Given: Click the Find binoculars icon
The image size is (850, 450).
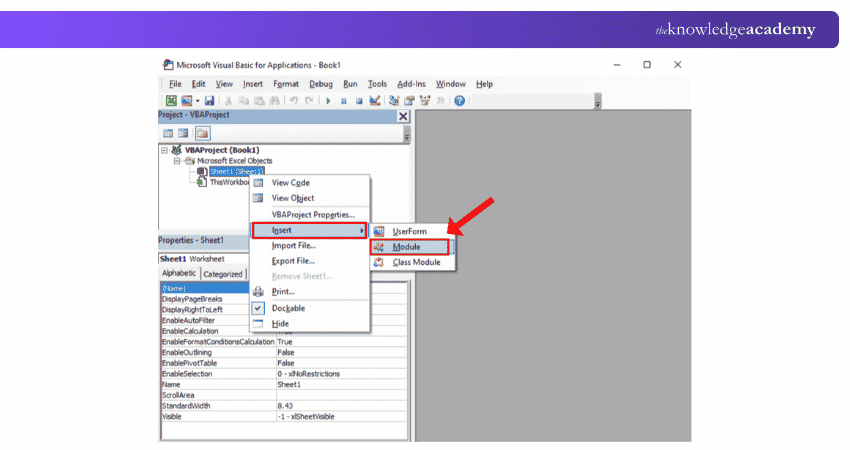Looking at the screenshot, I should 274,100.
